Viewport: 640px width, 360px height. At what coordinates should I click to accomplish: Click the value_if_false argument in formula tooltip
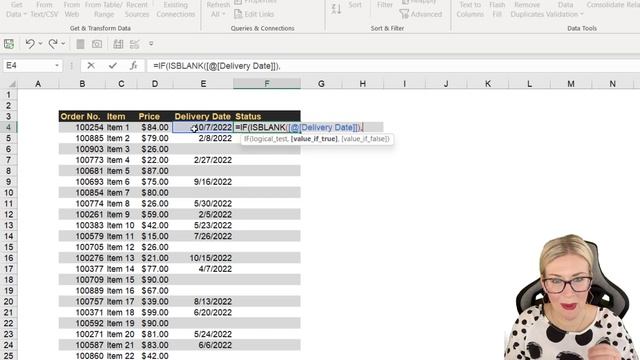point(365,139)
